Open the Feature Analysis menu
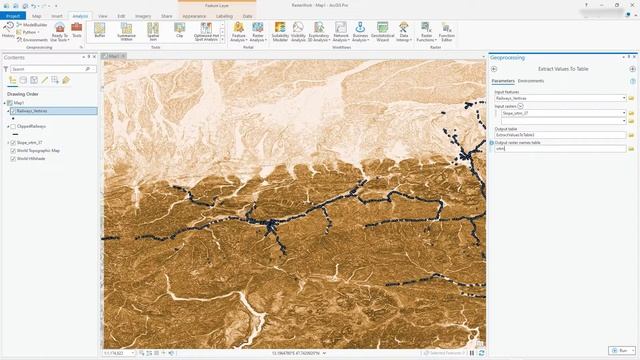This screenshot has height=360, width=640. (x=238, y=32)
